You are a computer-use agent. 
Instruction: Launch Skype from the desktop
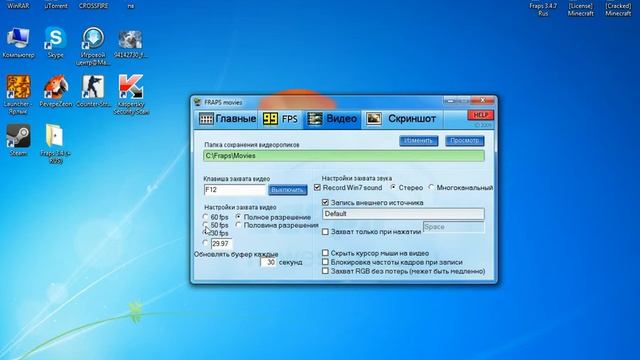click(x=56, y=43)
